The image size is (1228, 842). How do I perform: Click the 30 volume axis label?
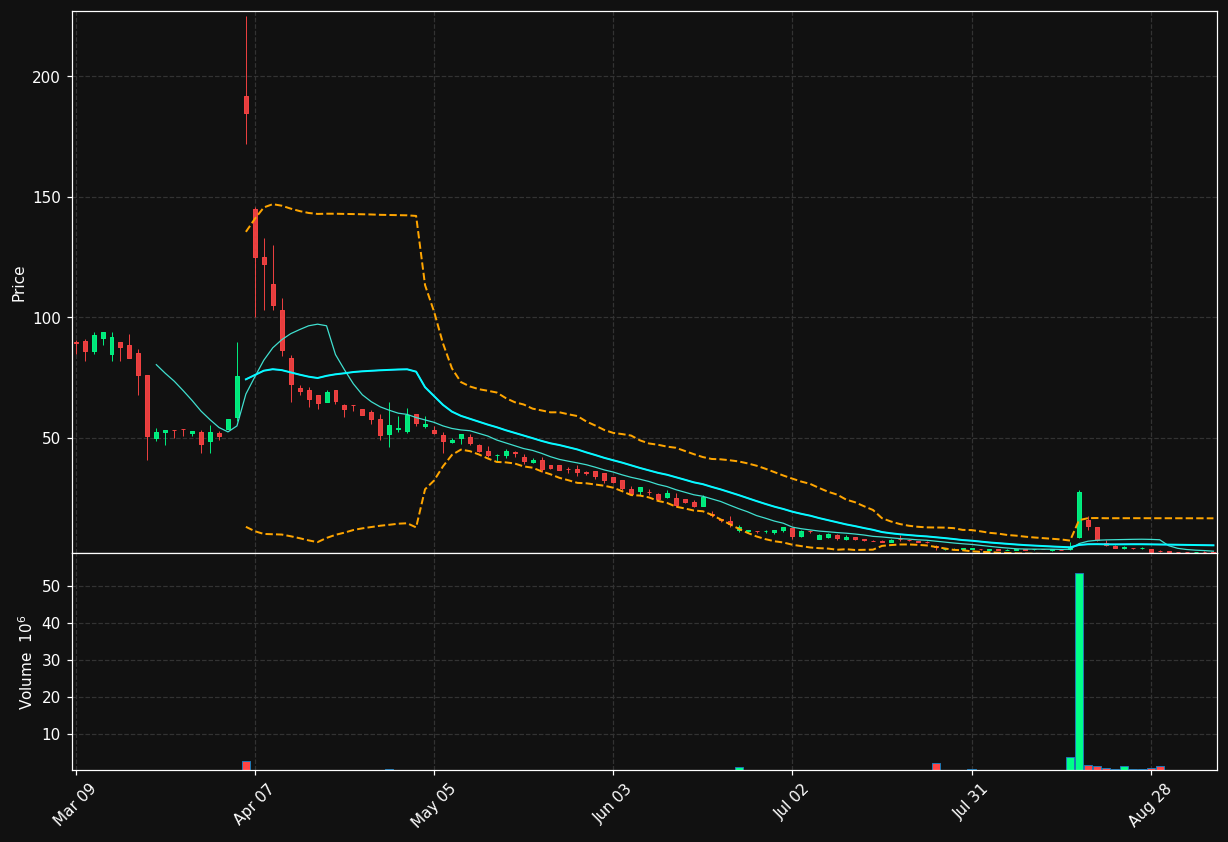52,660
